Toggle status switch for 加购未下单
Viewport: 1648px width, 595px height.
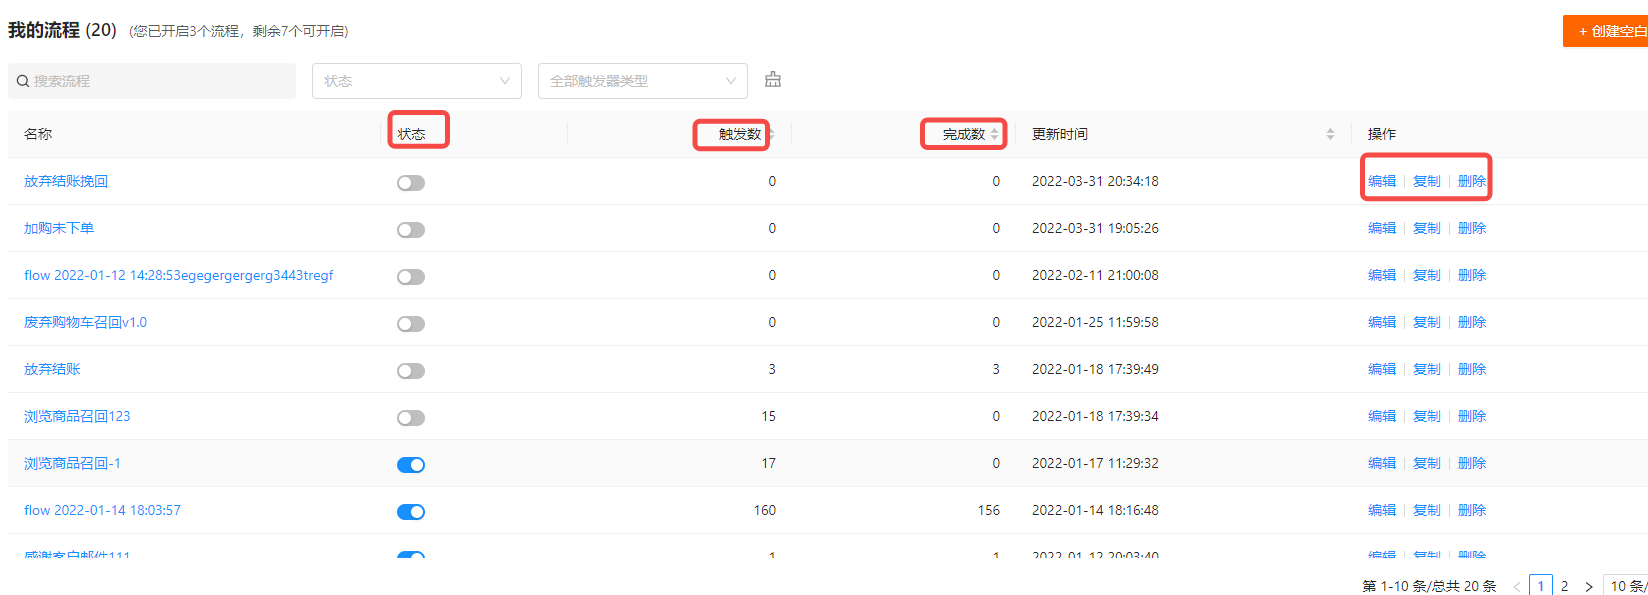[x=411, y=230]
